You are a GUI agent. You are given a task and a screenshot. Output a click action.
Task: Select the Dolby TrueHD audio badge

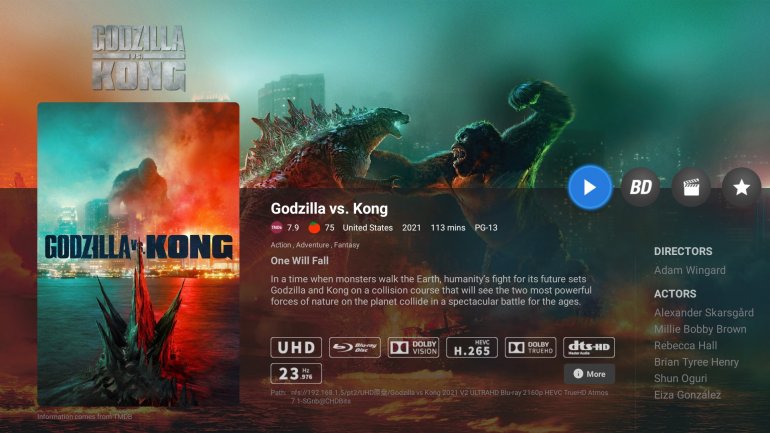[530, 348]
